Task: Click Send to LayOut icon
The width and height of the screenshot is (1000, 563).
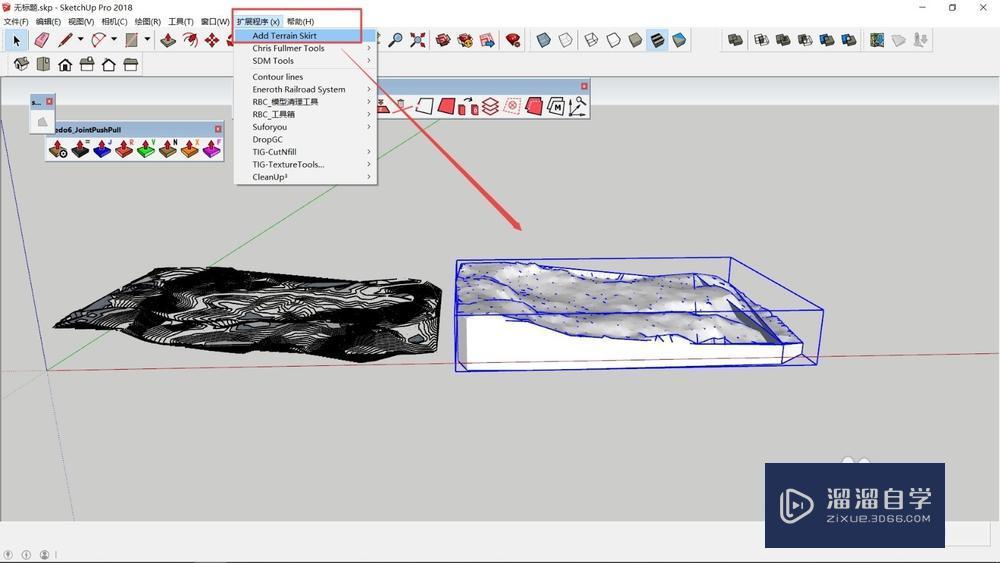Action: pos(487,40)
